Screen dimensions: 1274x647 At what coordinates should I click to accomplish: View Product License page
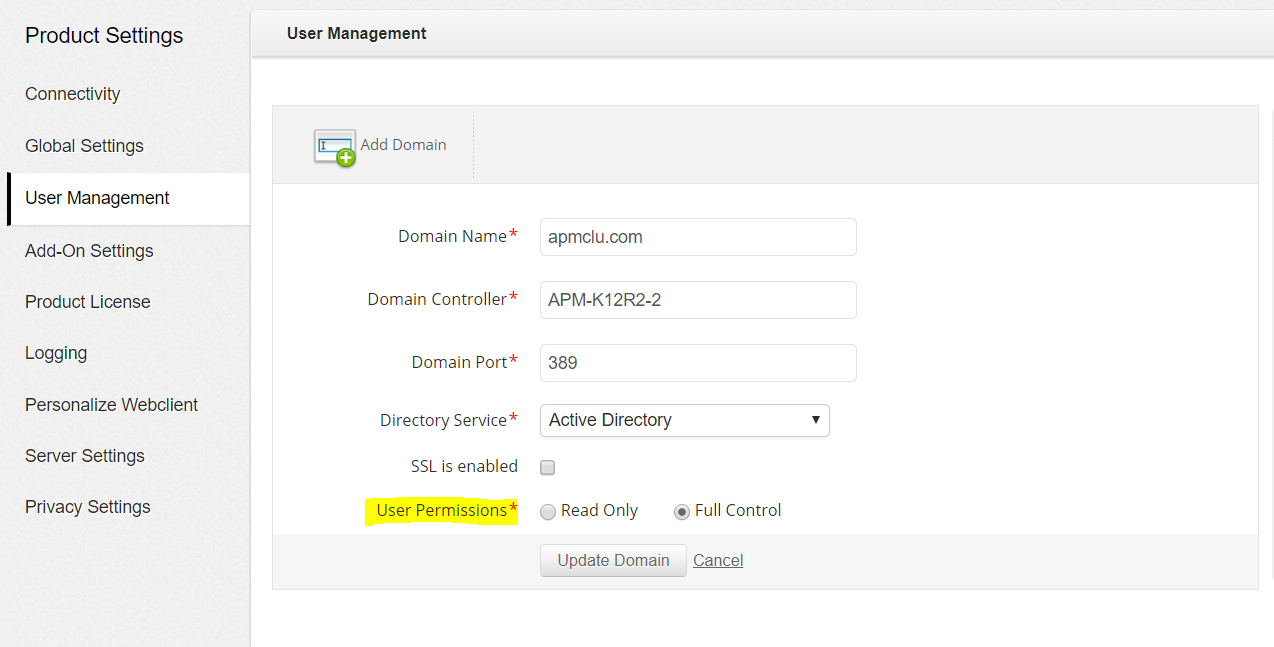pos(87,302)
